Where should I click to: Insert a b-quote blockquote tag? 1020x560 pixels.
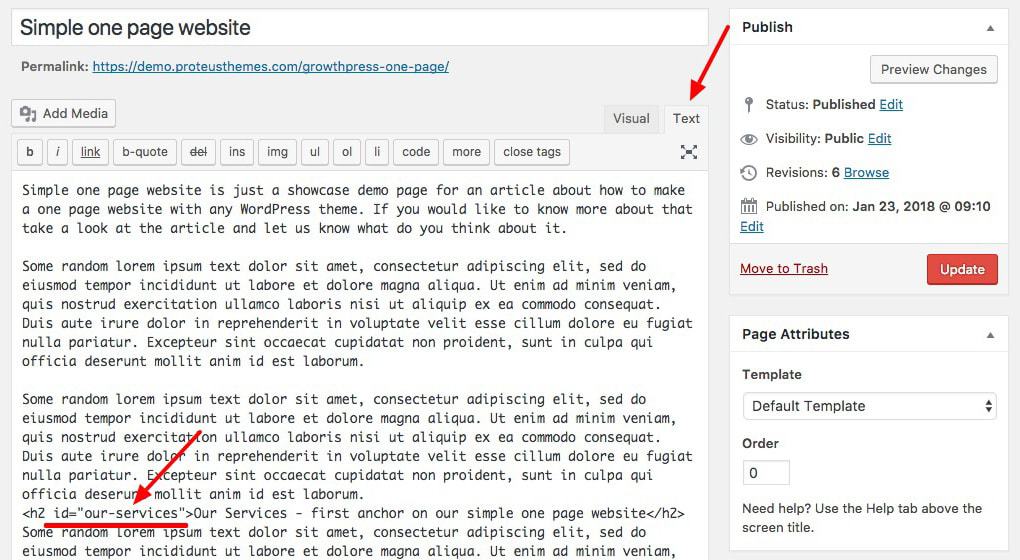pos(144,152)
